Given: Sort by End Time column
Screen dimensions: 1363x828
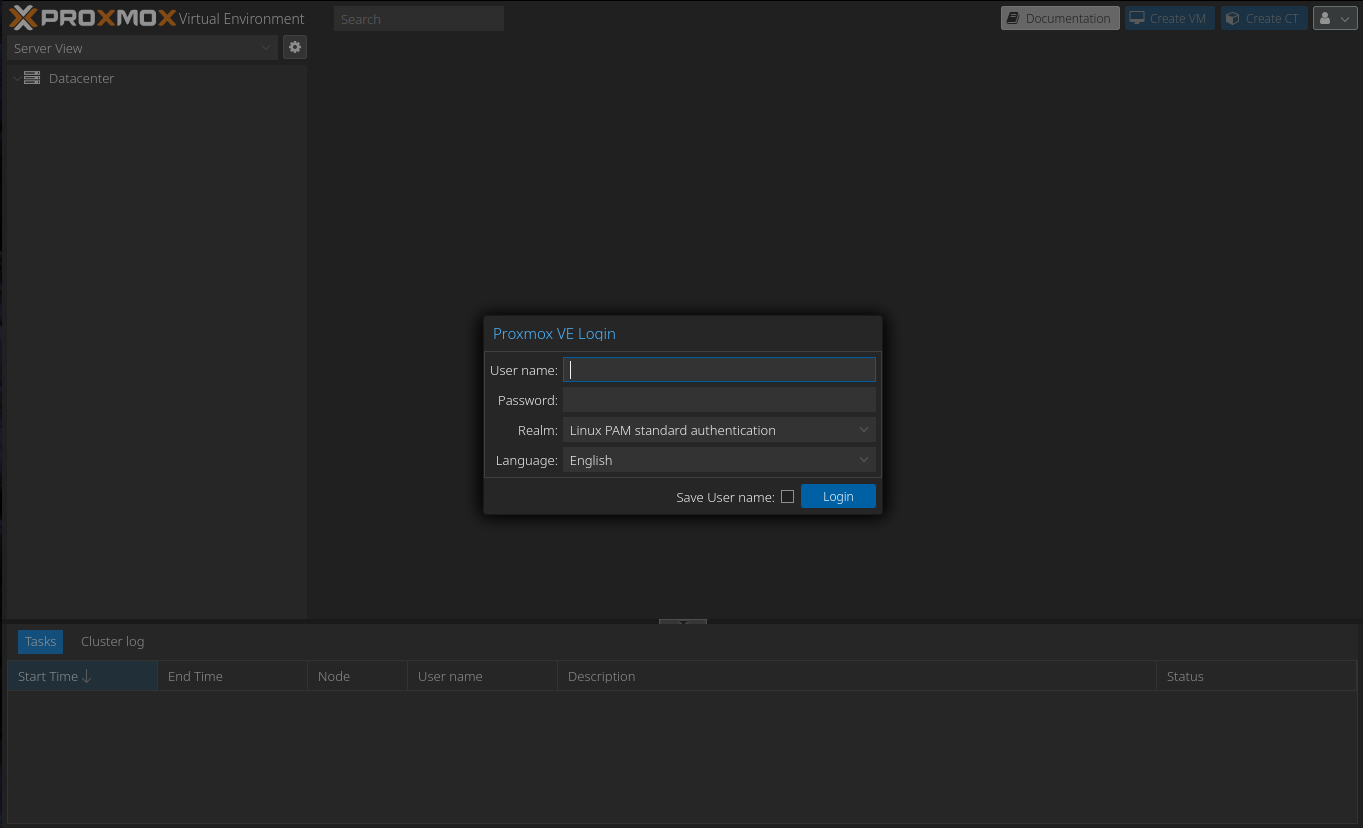Looking at the screenshot, I should click(232, 676).
